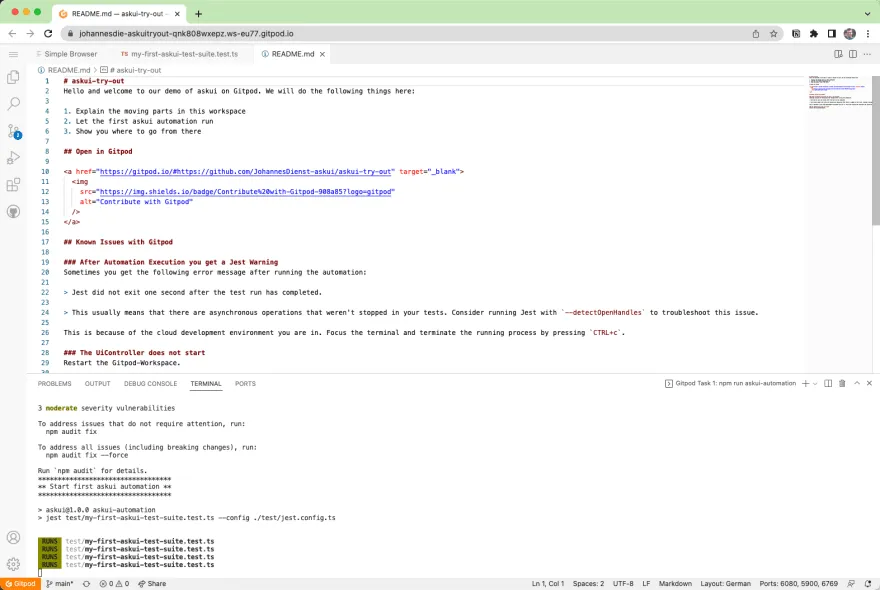Switch to the PORTS panel tab
The image size is (880, 590).
245,383
